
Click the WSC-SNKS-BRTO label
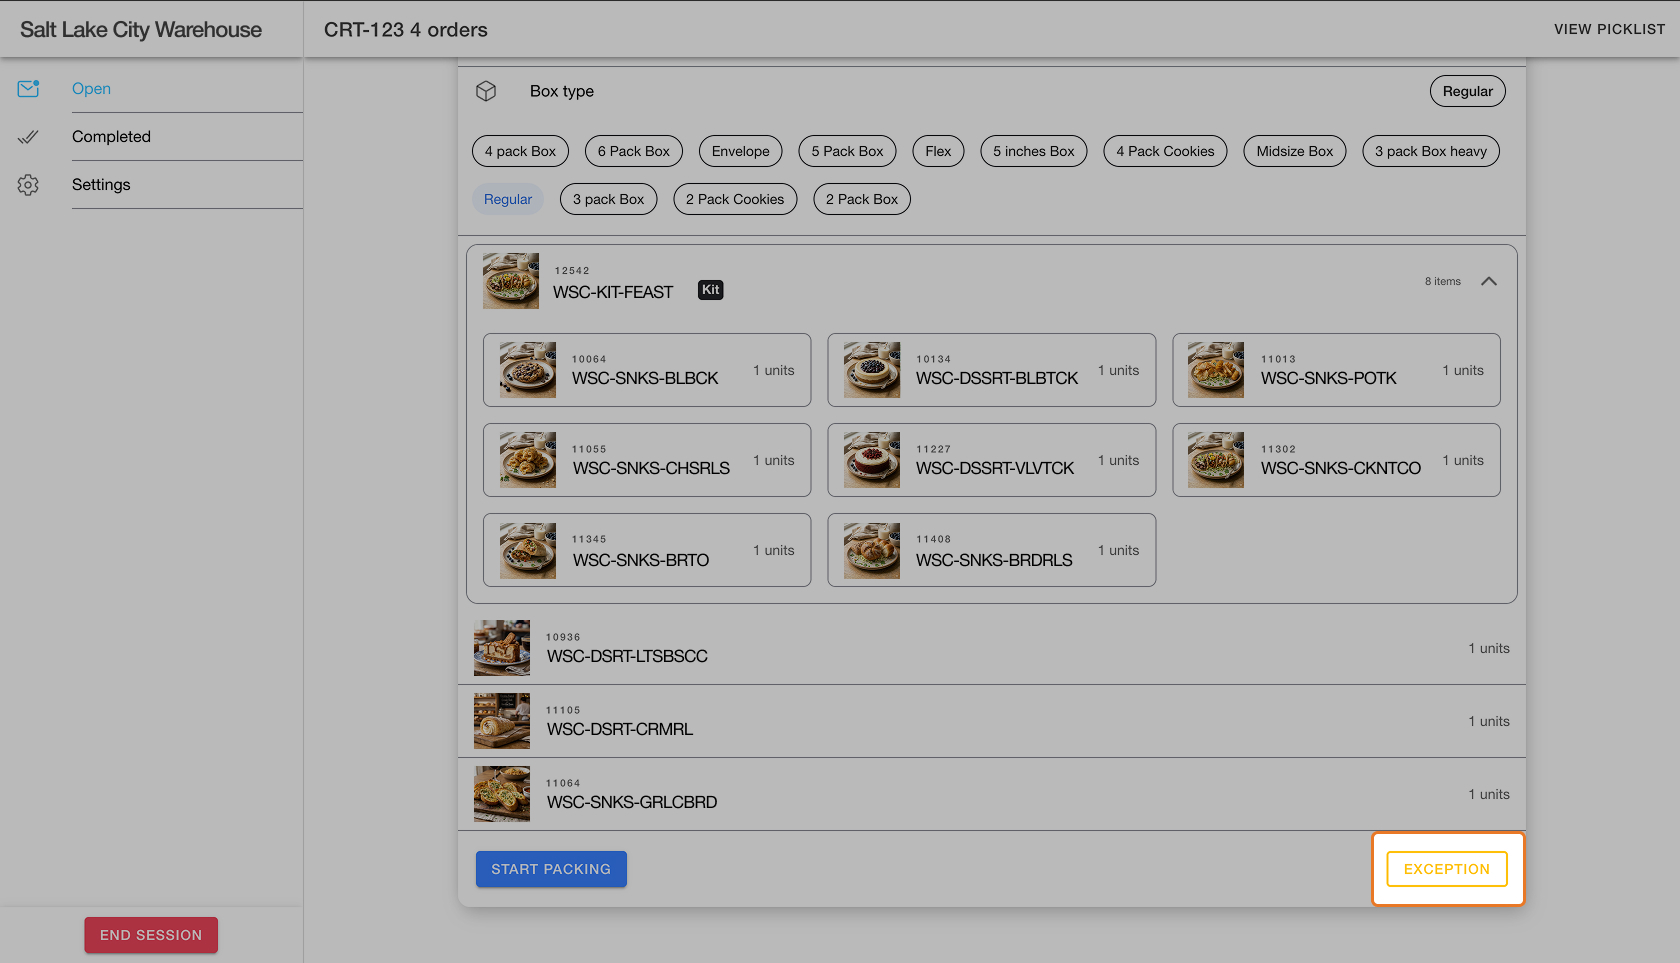(x=641, y=560)
